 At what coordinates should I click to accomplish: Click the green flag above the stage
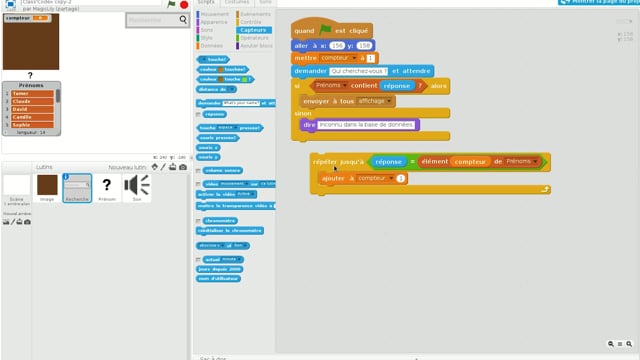(171, 4)
